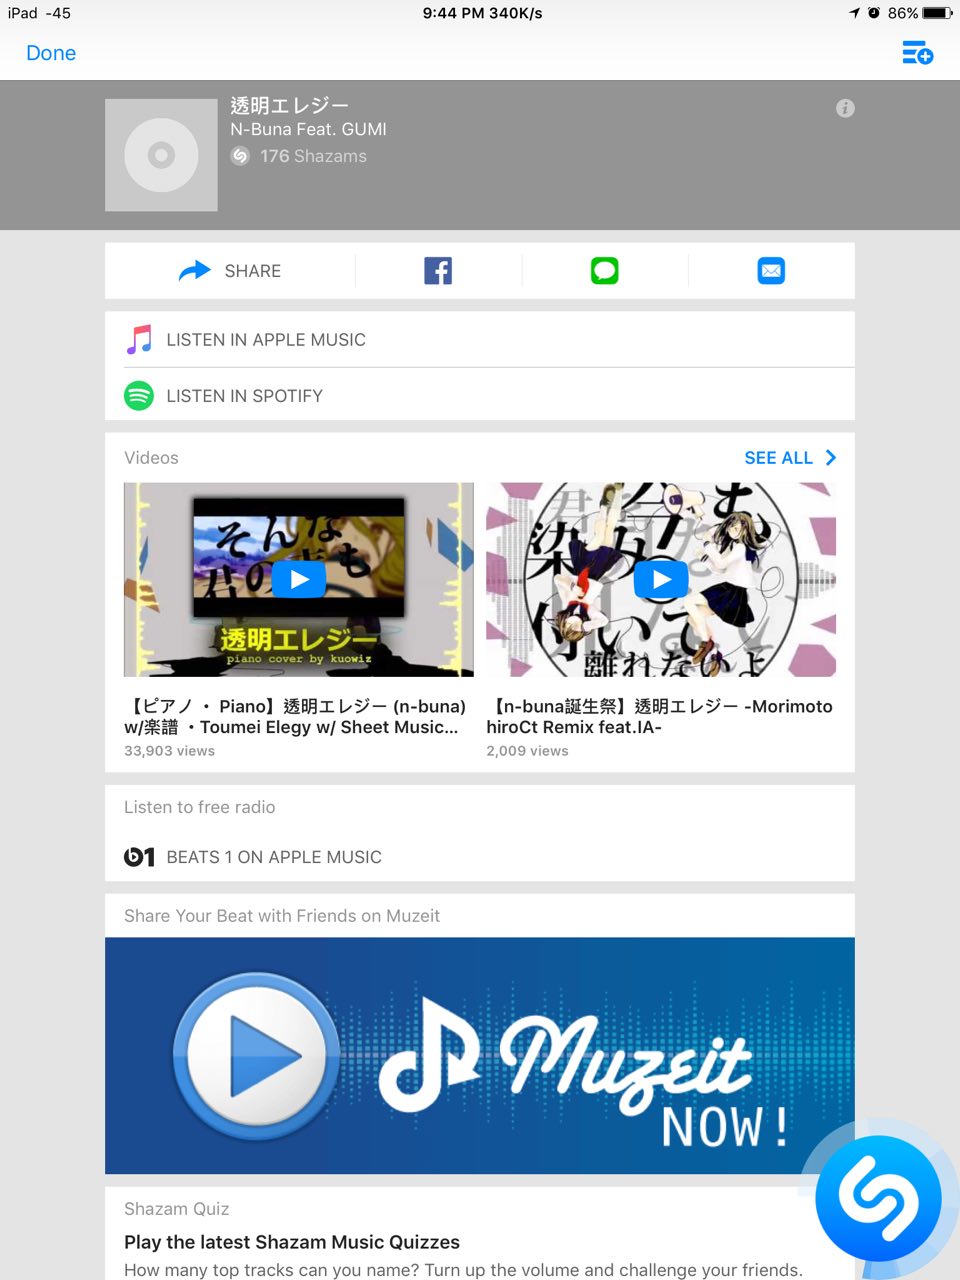The image size is (960, 1280).
Task: Tap the SHARE label
Action: pos(253,271)
